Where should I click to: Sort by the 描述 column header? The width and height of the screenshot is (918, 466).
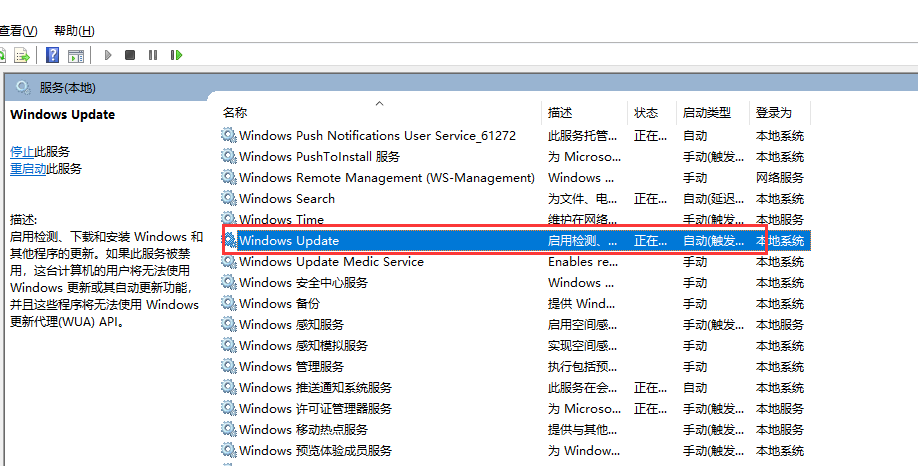(x=585, y=112)
